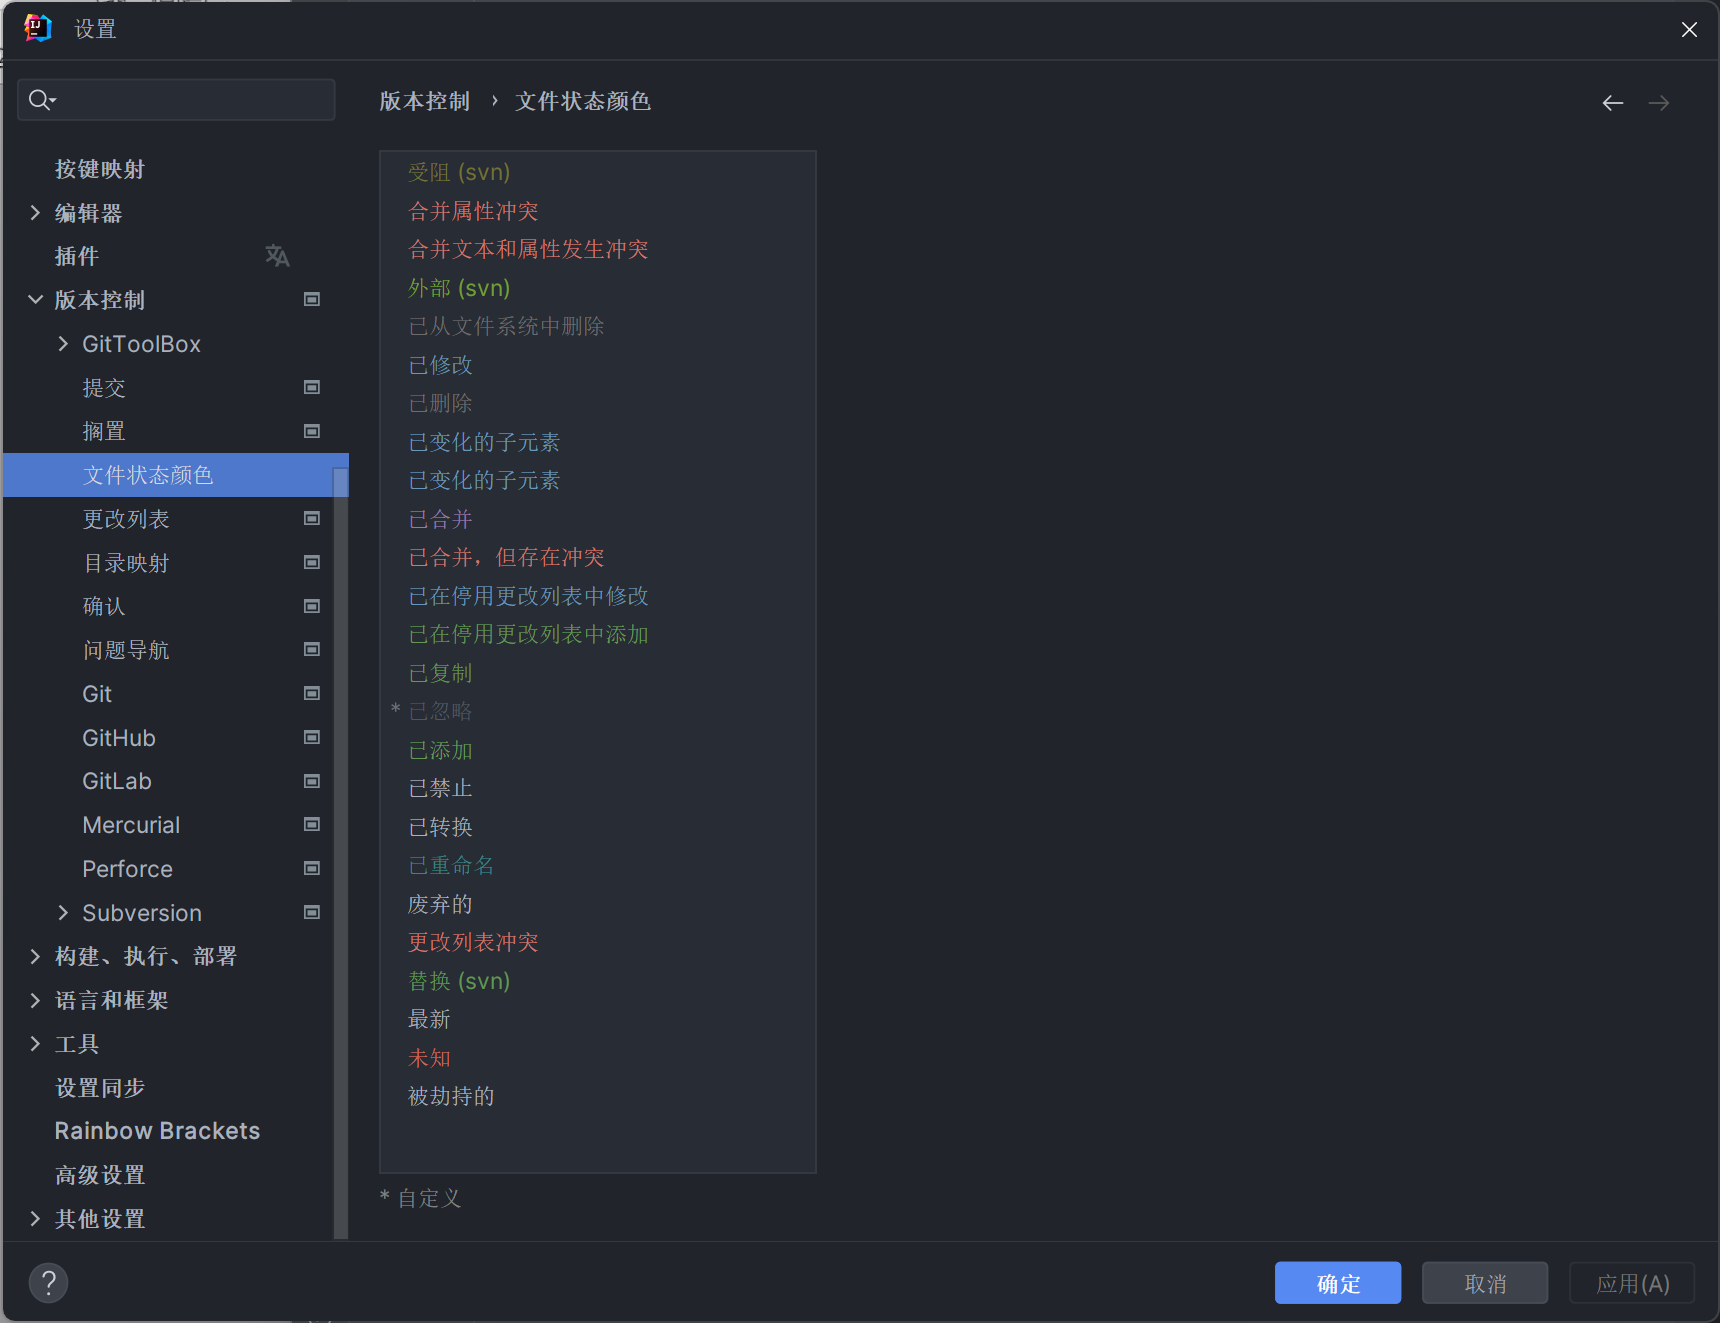
Task: Select the 已修改 file status color
Action: click(440, 365)
